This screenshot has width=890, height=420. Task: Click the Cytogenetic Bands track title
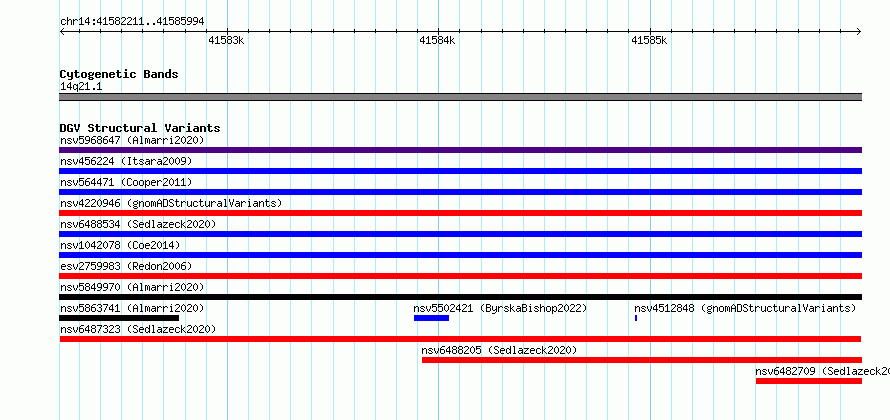pos(119,74)
